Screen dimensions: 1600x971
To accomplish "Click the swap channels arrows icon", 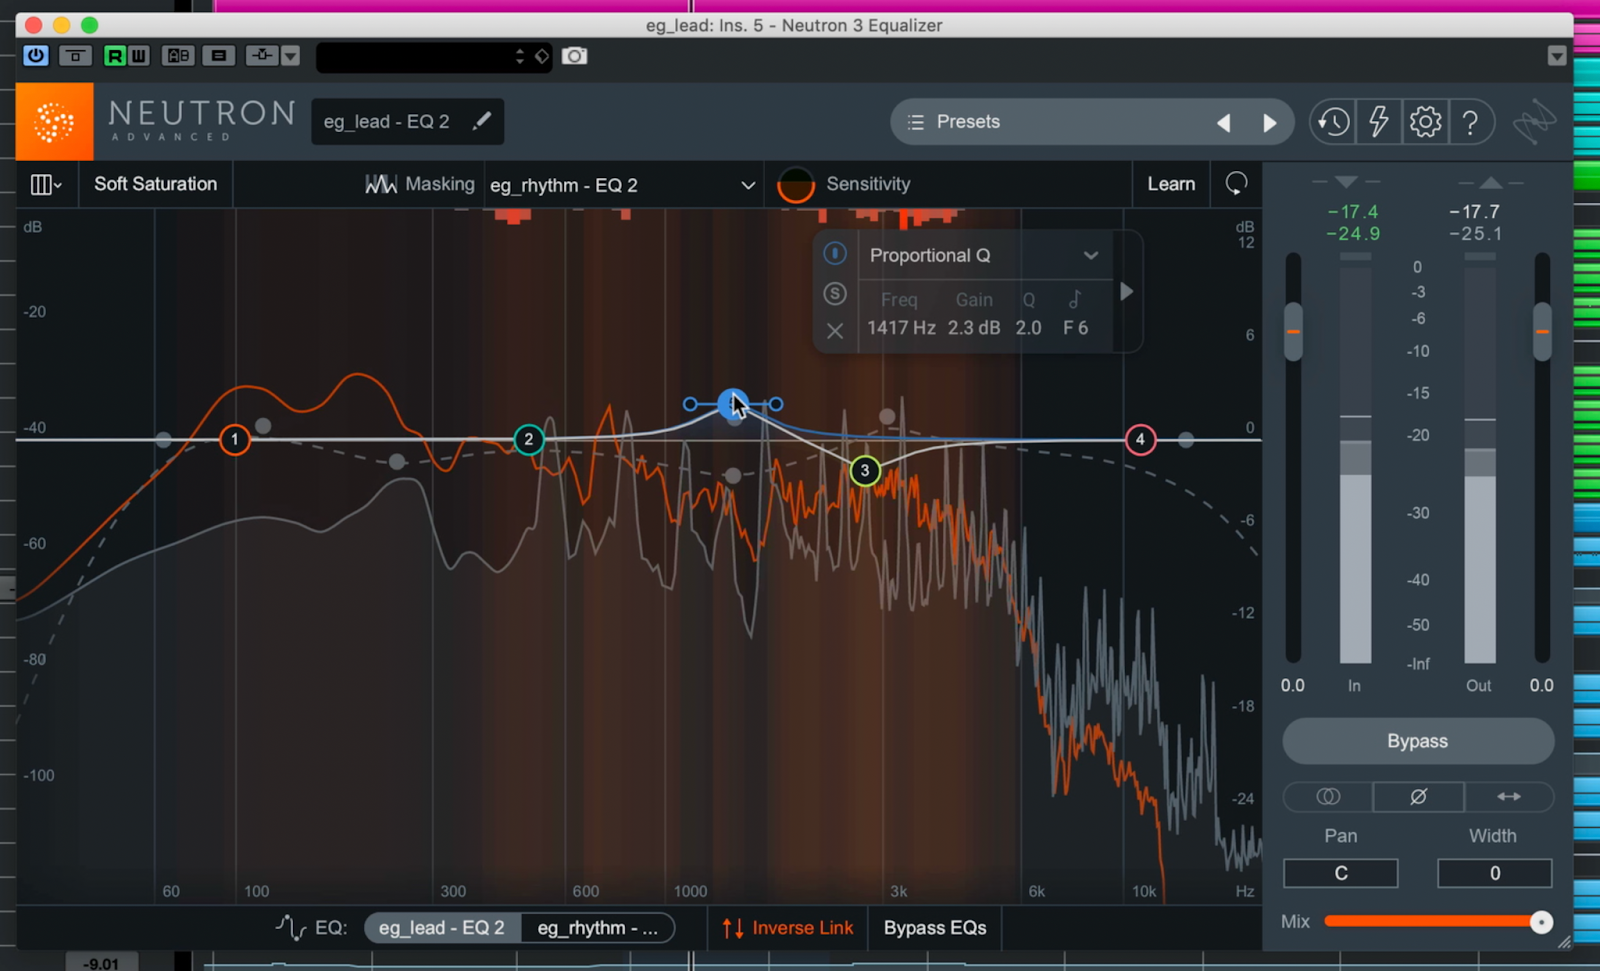I will tap(1509, 796).
